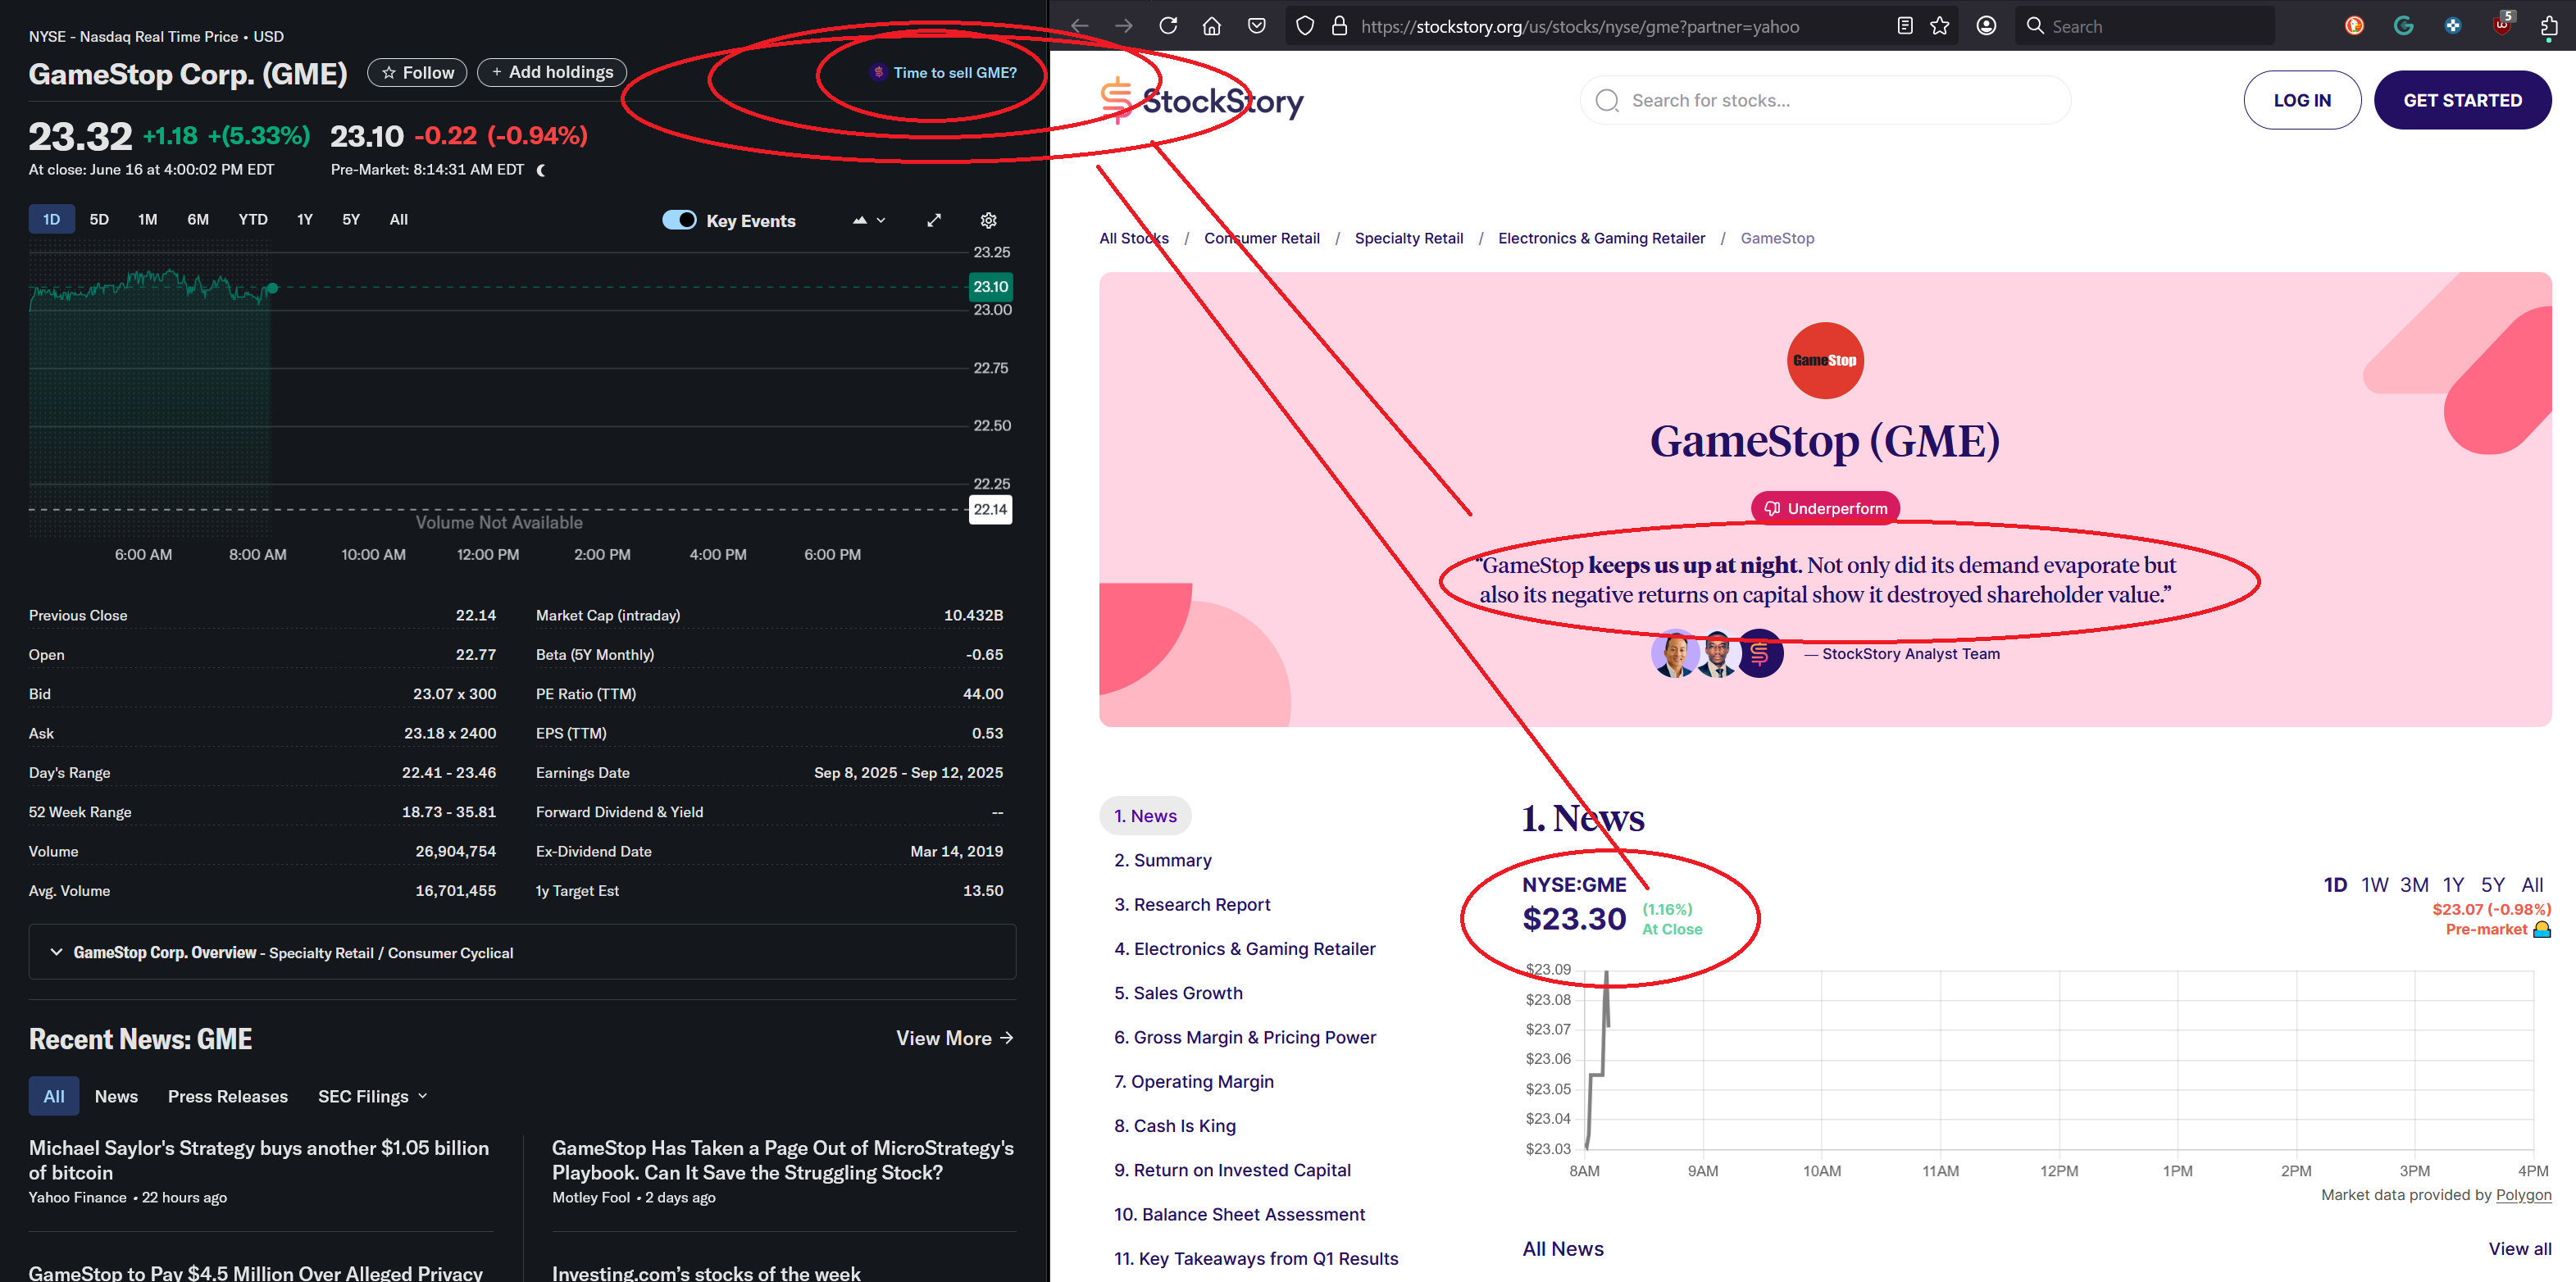The height and width of the screenshot is (1282, 2576).
Task: Open Michael Saylor's Strategy bitcoin article
Action: tap(259, 1160)
